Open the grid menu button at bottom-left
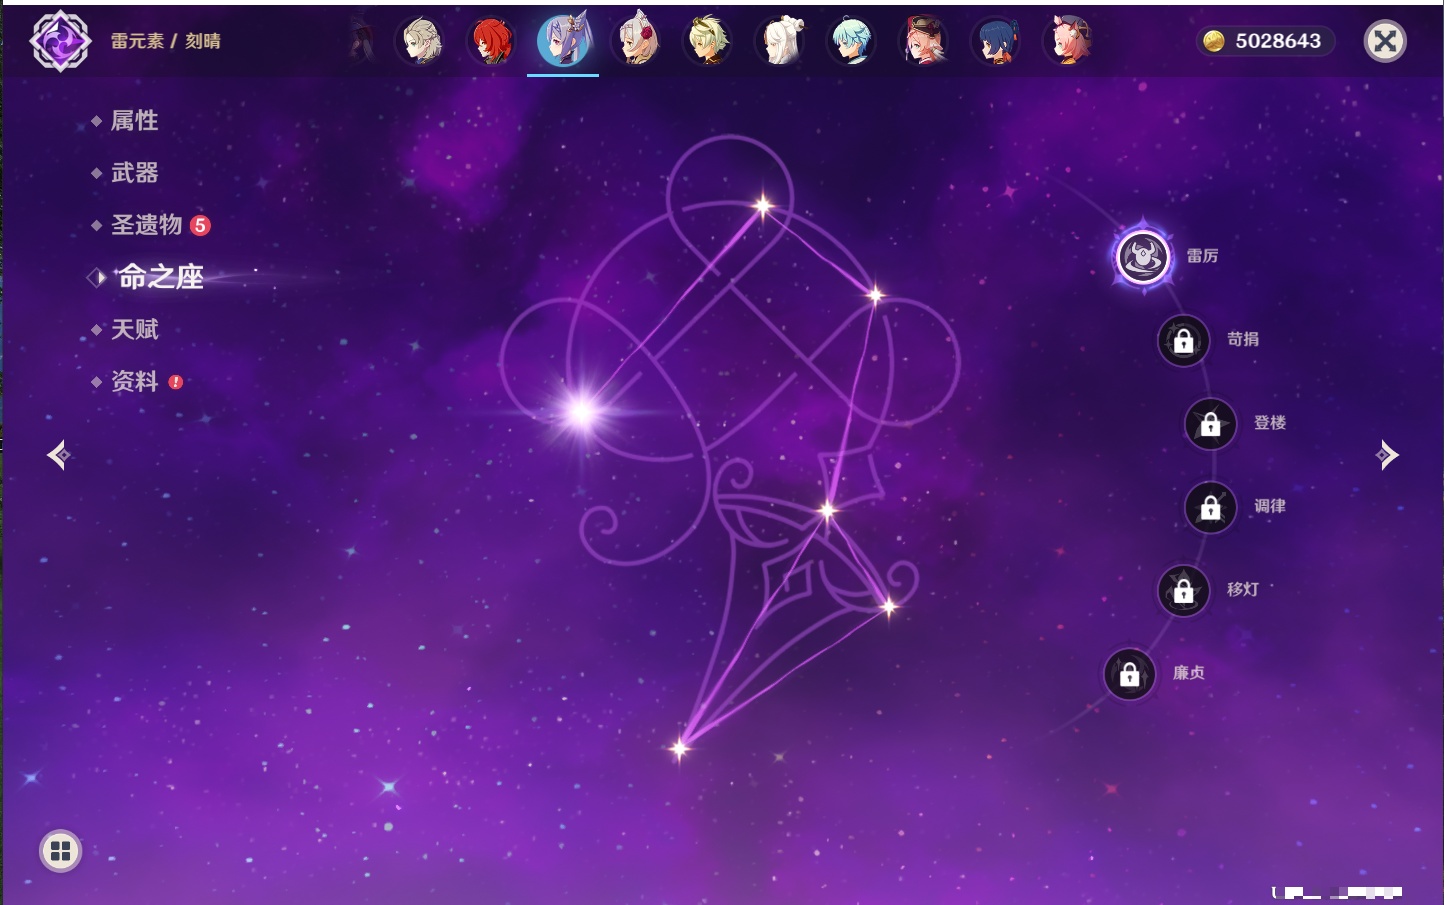The image size is (1444, 905). [60, 851]
